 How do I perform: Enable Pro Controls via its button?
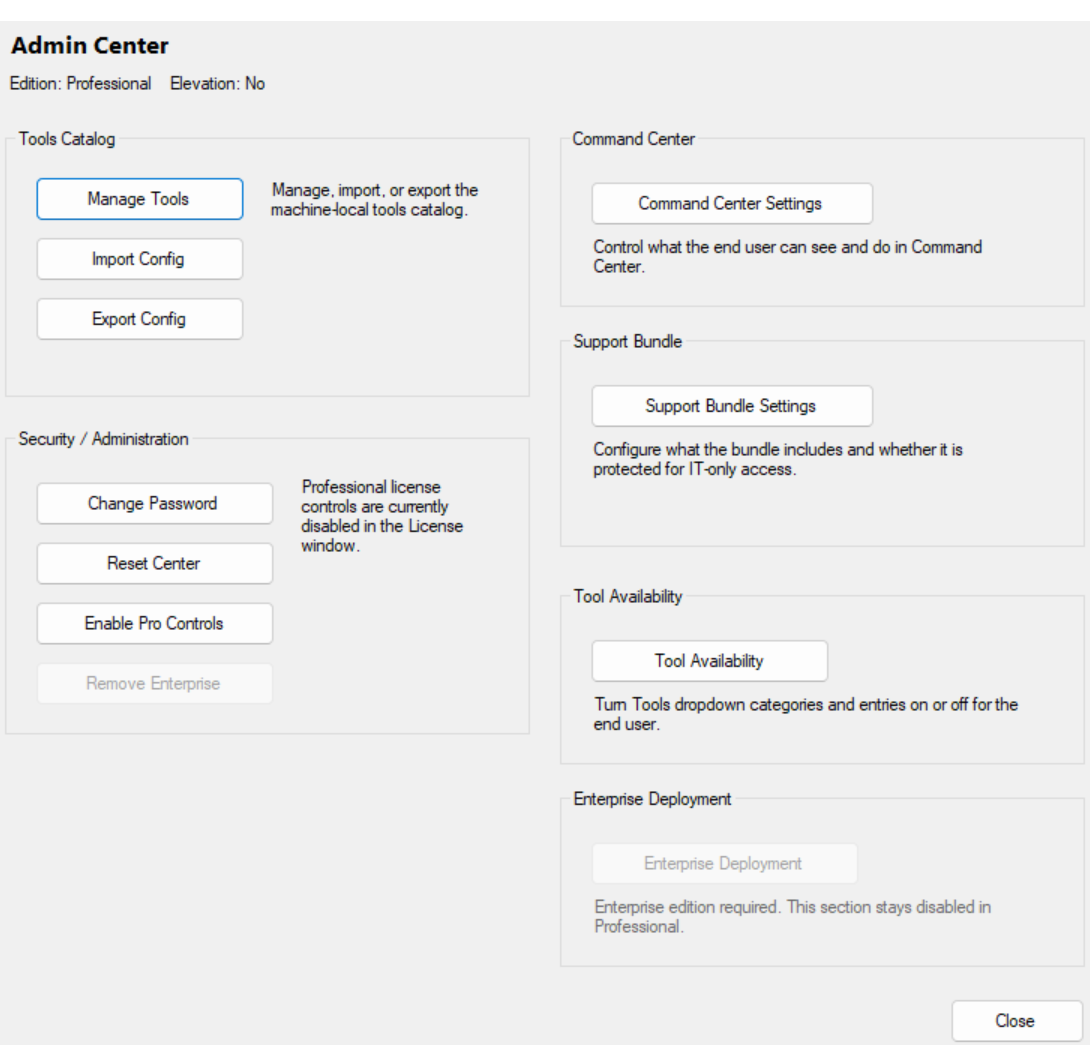tap(154, 624)
